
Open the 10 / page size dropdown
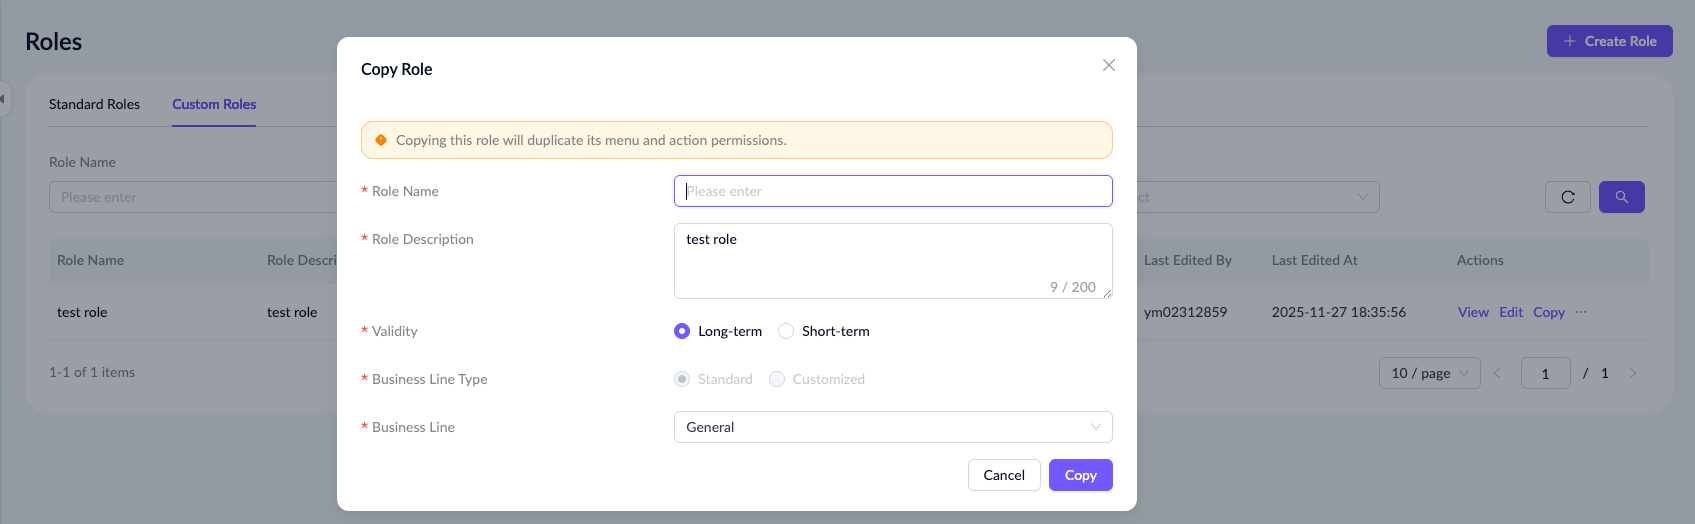pyautogui.click(x=1429, y=373)
